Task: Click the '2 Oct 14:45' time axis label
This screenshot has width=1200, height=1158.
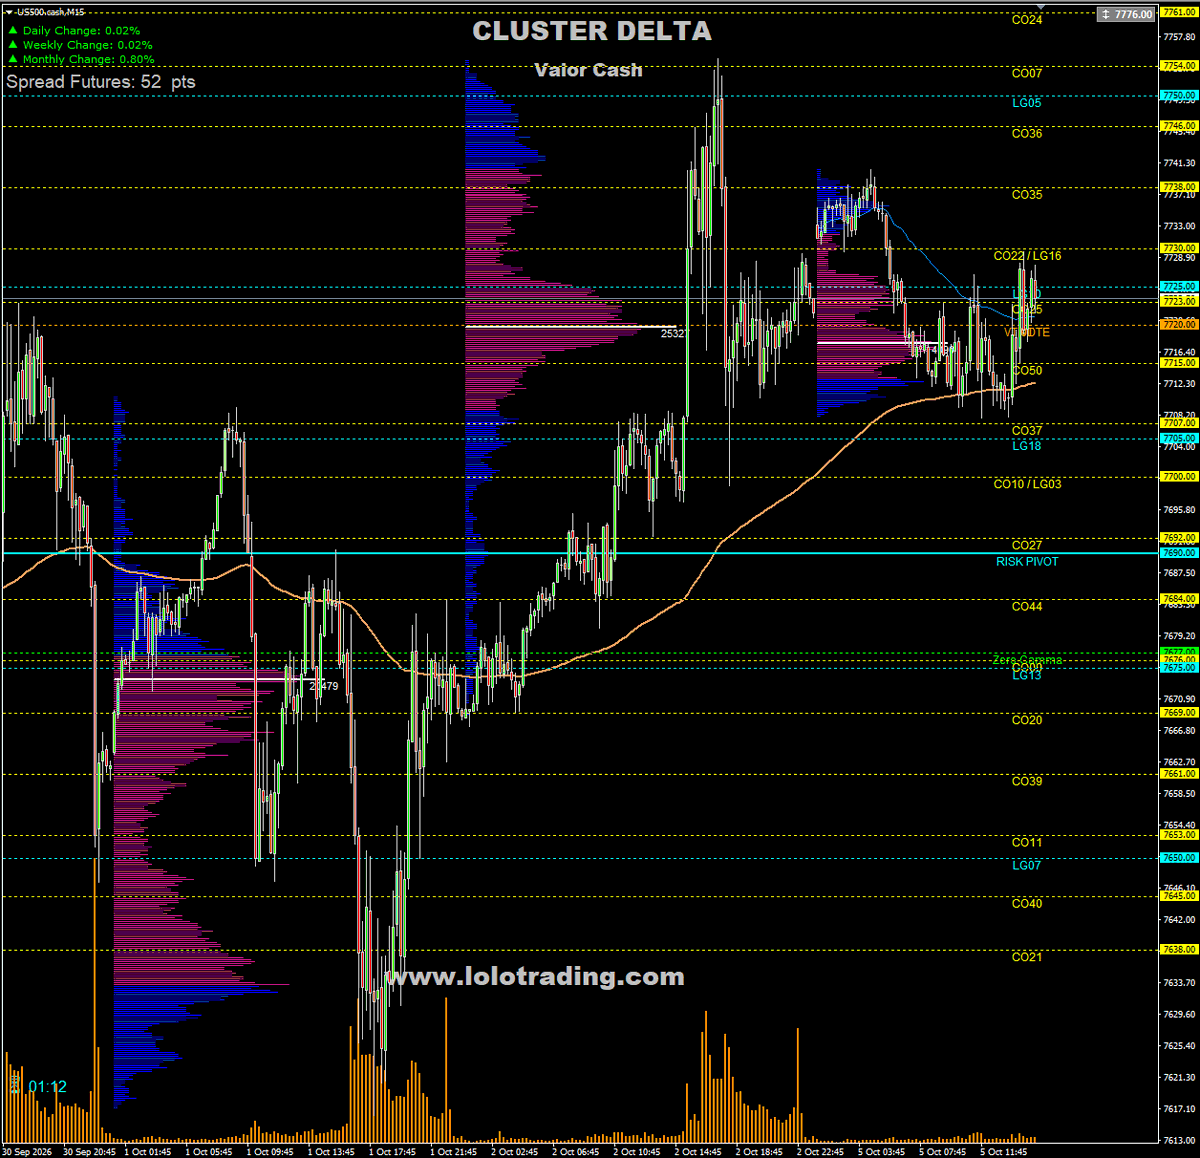Action: [x=698, y=1152]
